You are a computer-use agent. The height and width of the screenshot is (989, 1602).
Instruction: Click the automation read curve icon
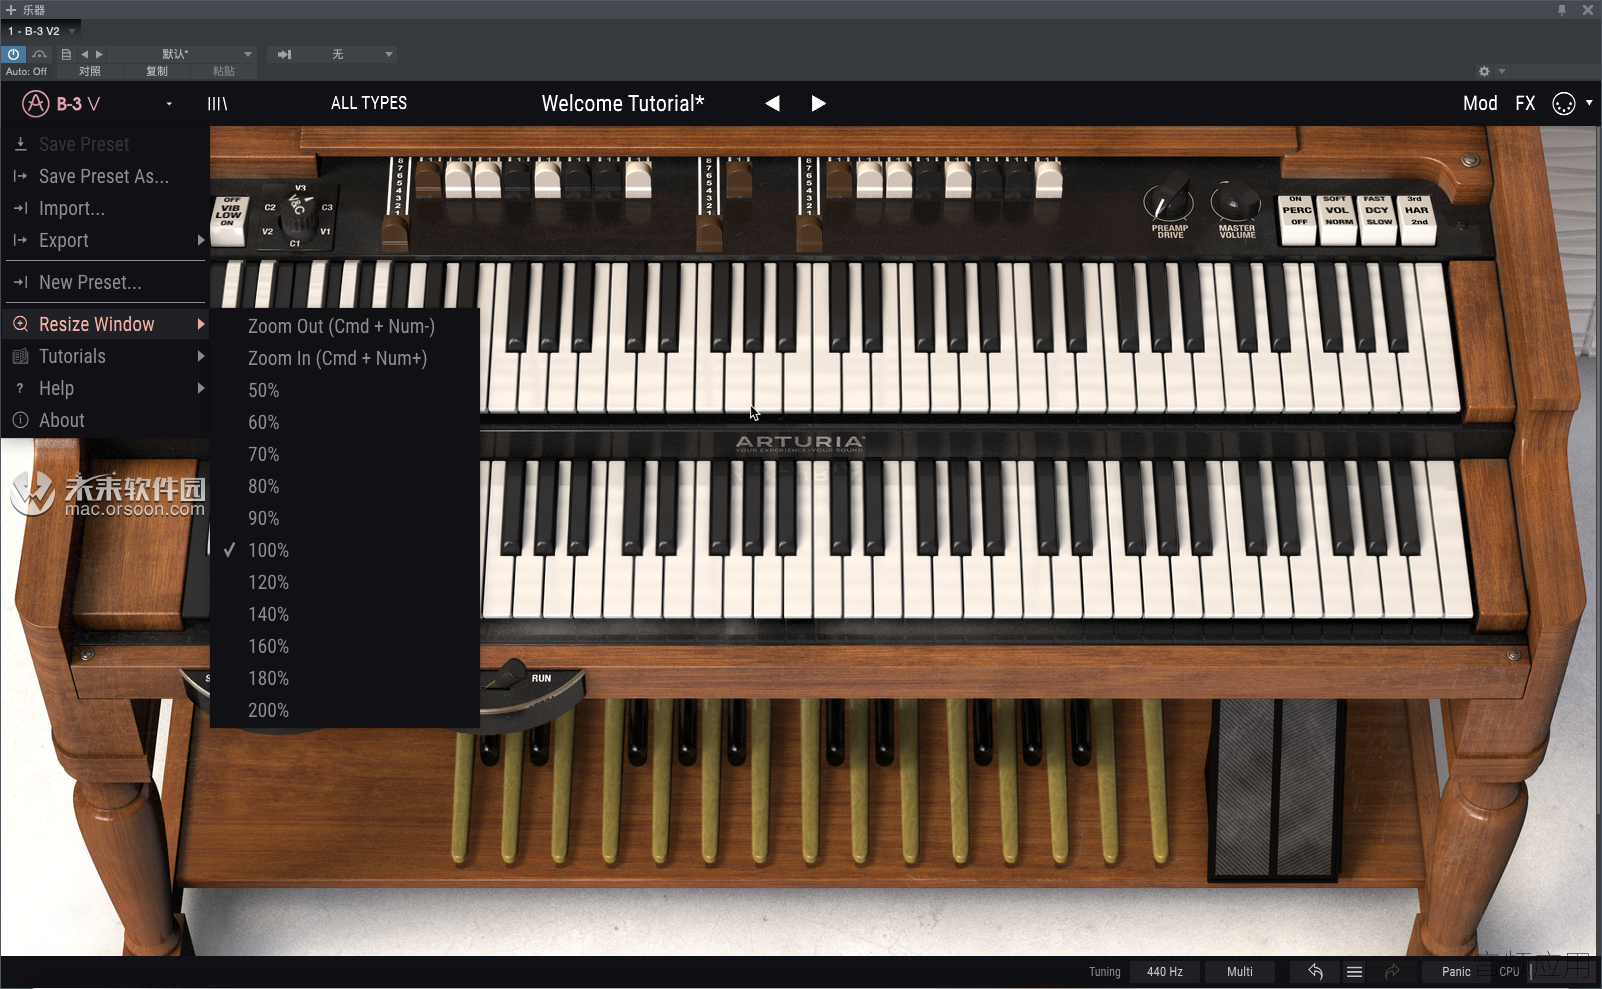[39, 54]
